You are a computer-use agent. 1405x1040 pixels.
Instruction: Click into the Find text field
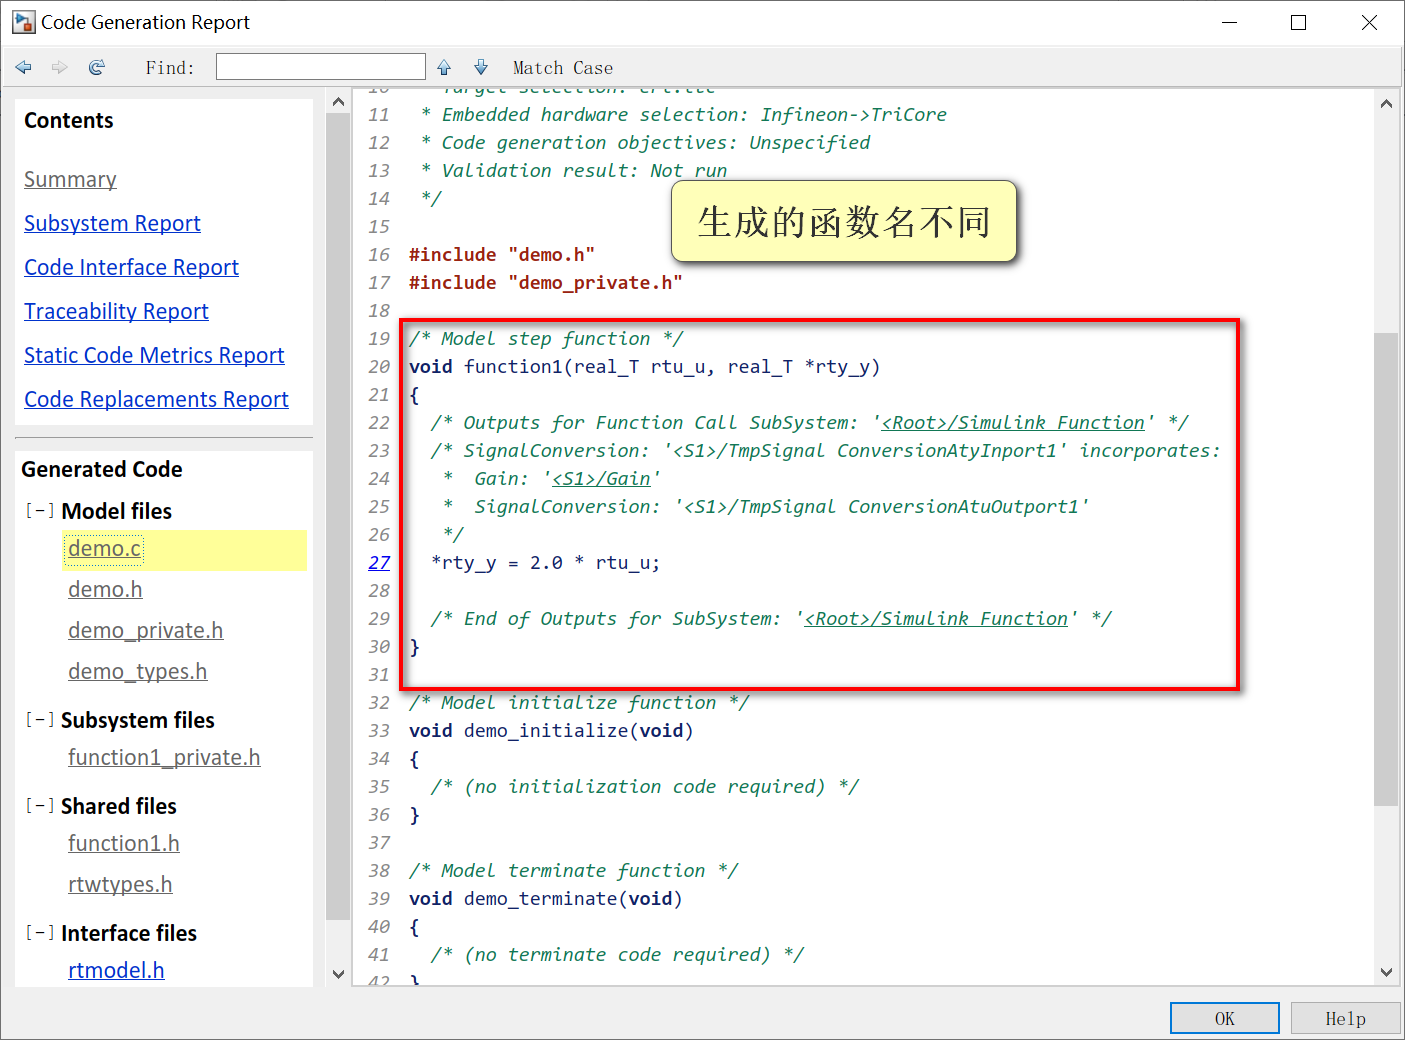click(x=321, y=67)
